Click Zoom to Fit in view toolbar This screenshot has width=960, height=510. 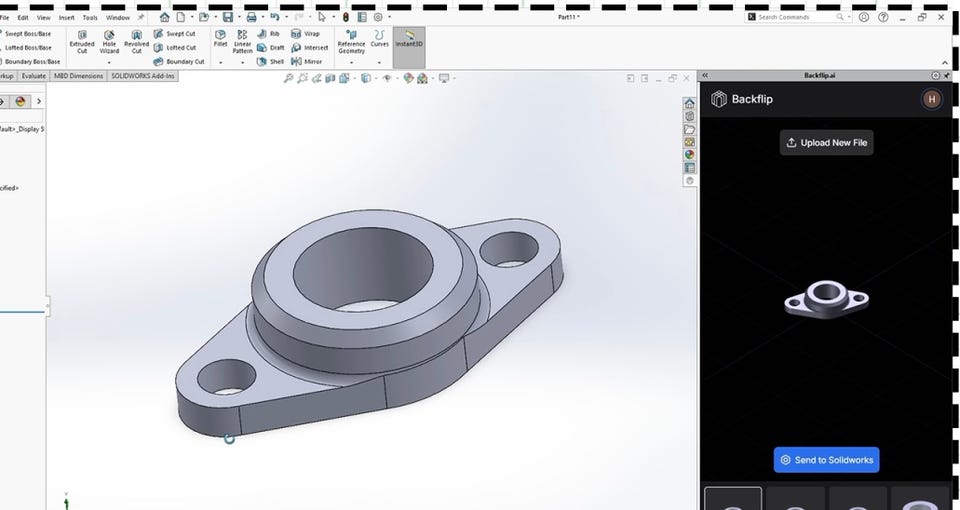(288, 78)
